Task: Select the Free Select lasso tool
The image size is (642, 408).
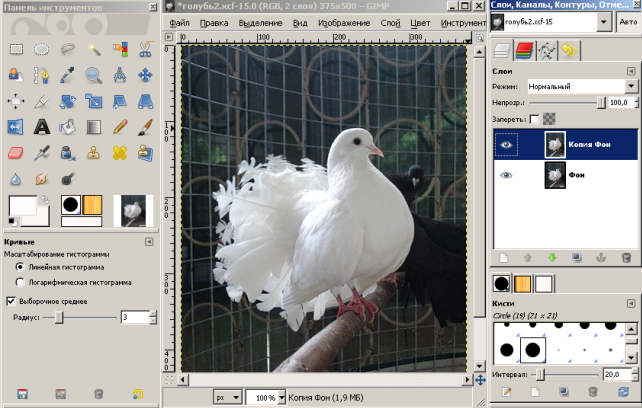Action: click(68, 50)
